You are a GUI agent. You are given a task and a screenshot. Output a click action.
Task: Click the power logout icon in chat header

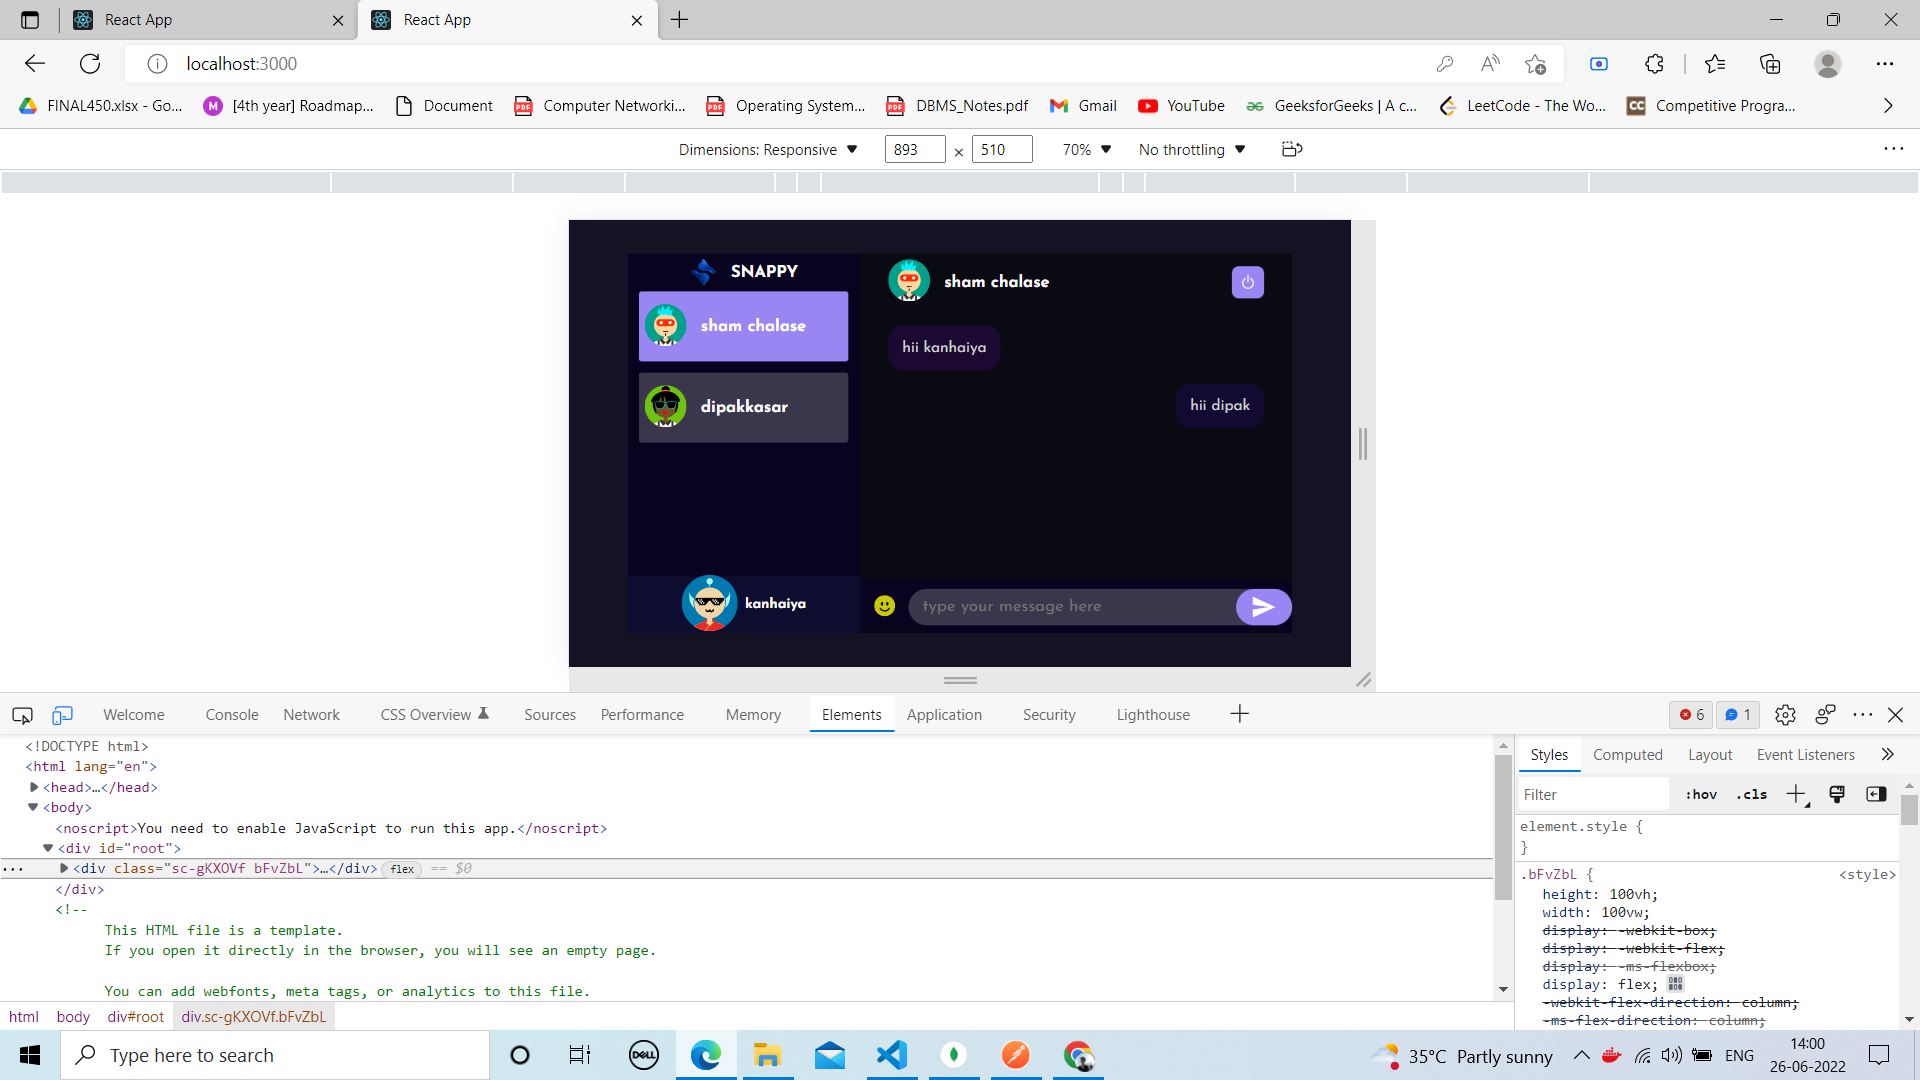tap(1247, 281)
